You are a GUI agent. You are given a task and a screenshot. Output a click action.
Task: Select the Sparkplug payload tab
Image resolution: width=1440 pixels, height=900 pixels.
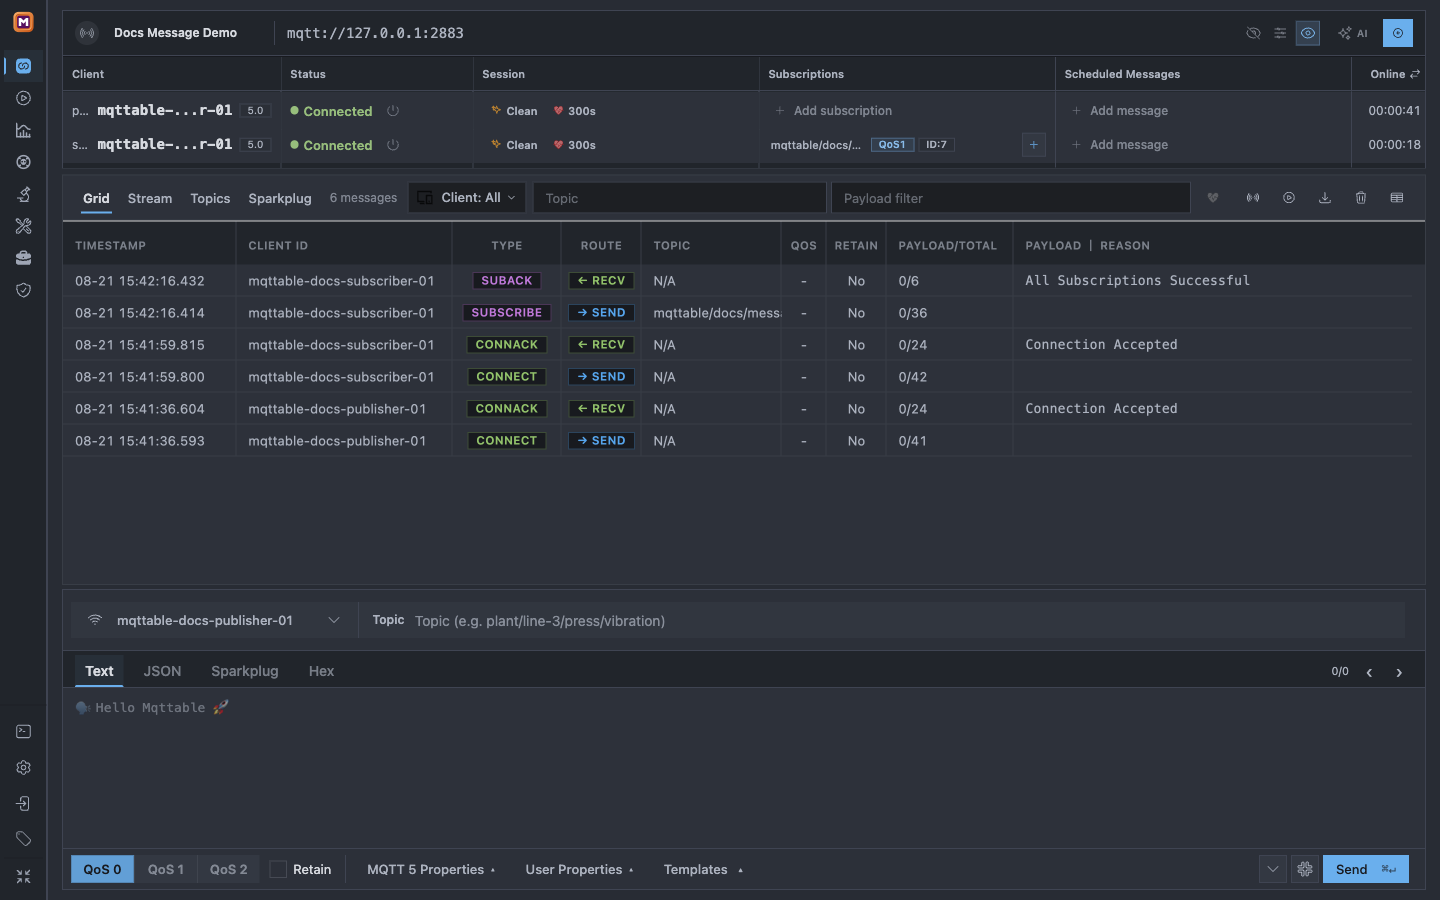[x=245, y=671]
